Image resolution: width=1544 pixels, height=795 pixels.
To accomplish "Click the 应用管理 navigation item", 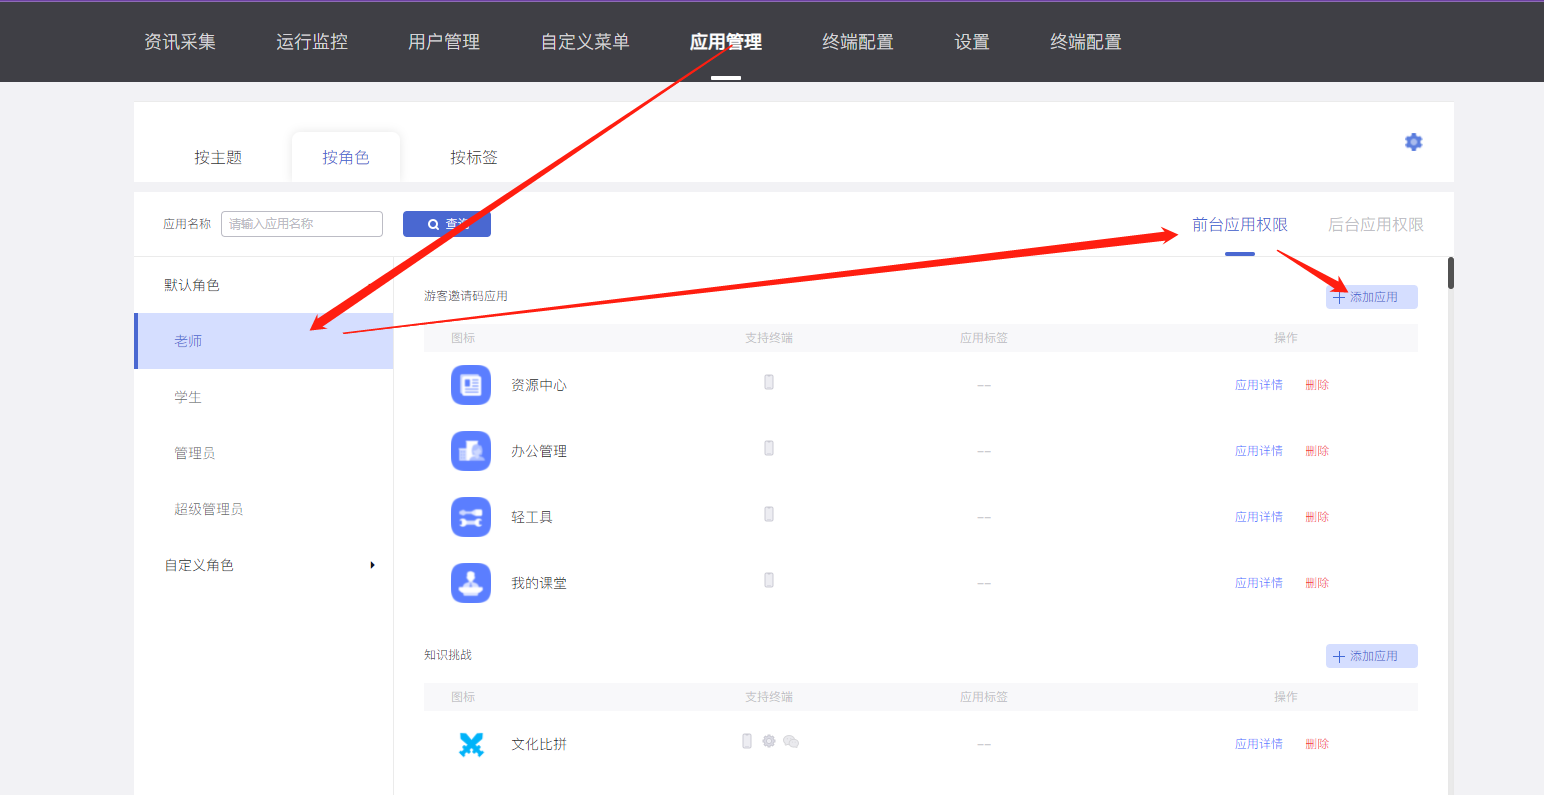I will (726, 42).
